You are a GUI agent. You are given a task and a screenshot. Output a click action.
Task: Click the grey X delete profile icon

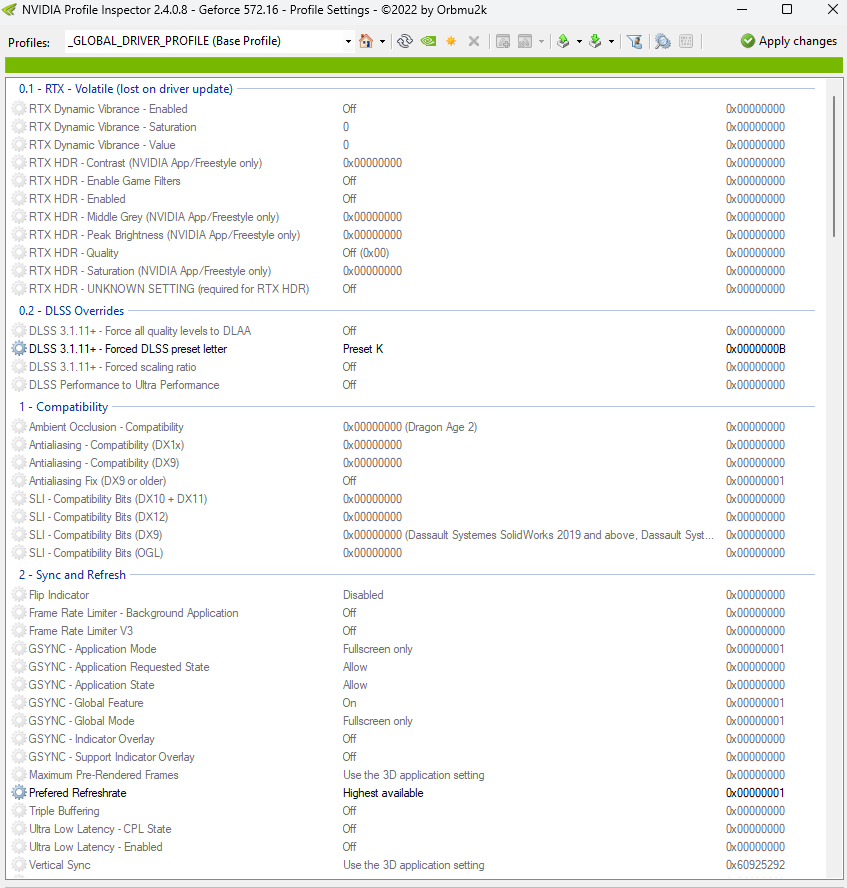click(x=474, y=41)
